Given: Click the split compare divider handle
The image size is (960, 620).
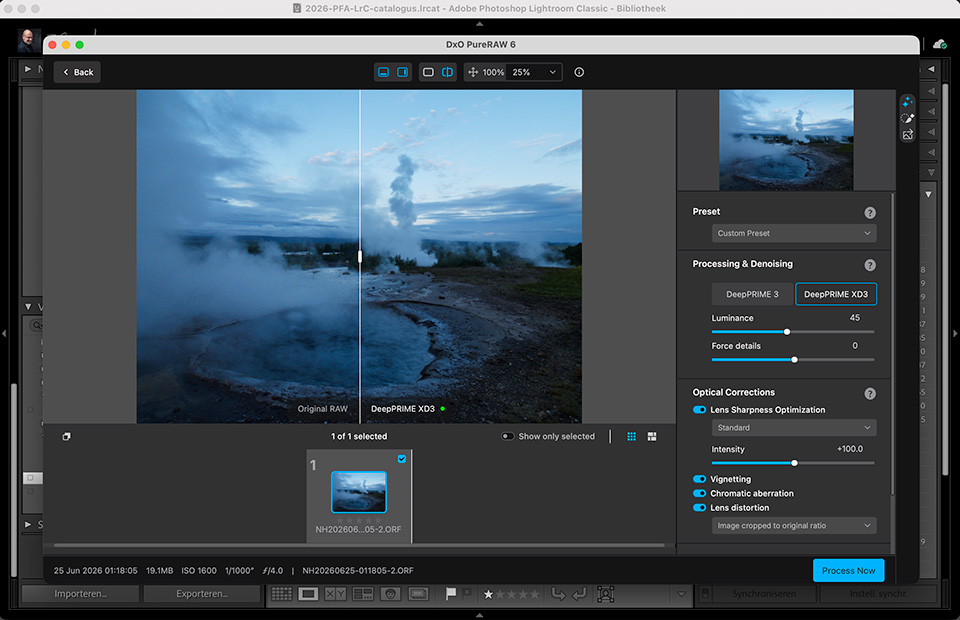Looking at the screenshot, I should [x=360, y=256].
